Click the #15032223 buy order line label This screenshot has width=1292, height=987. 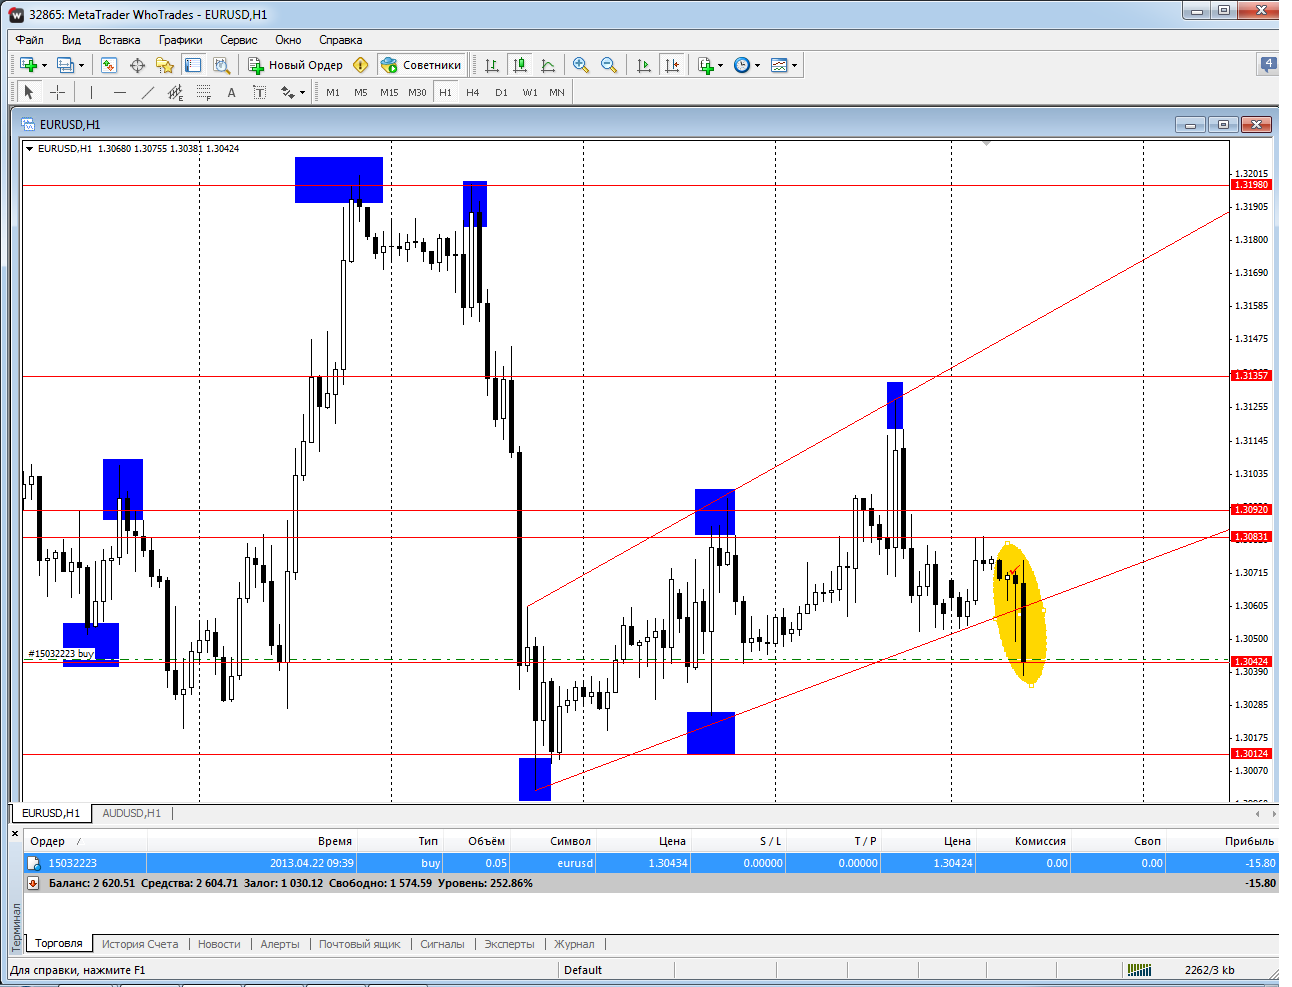[60, 654]
